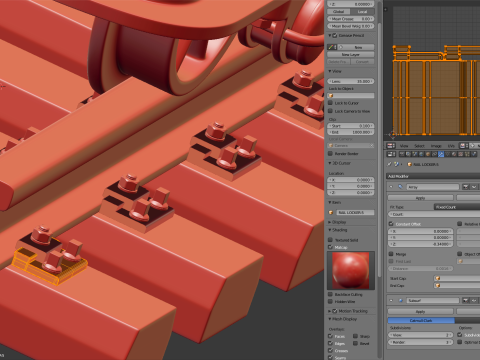Open the UVs menu in UV editor
480x360 pixels.
(451, 146)
